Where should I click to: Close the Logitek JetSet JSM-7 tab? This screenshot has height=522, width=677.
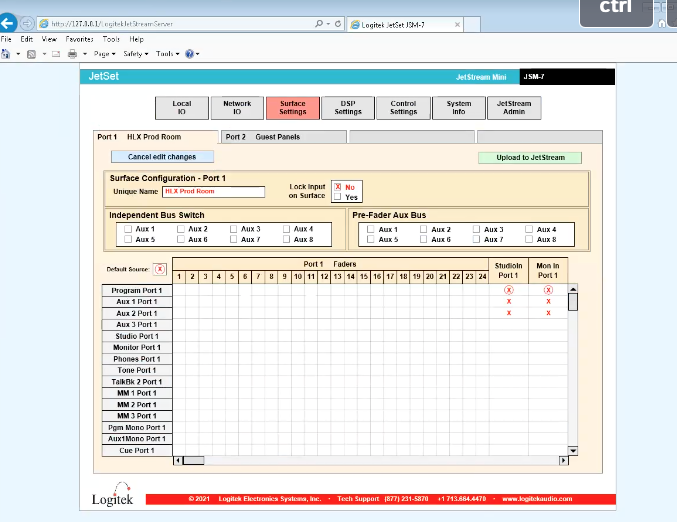click(457, 25)
